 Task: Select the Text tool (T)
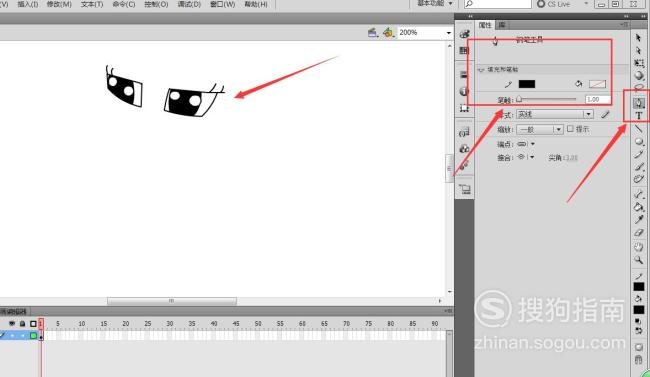pos(639,115)
